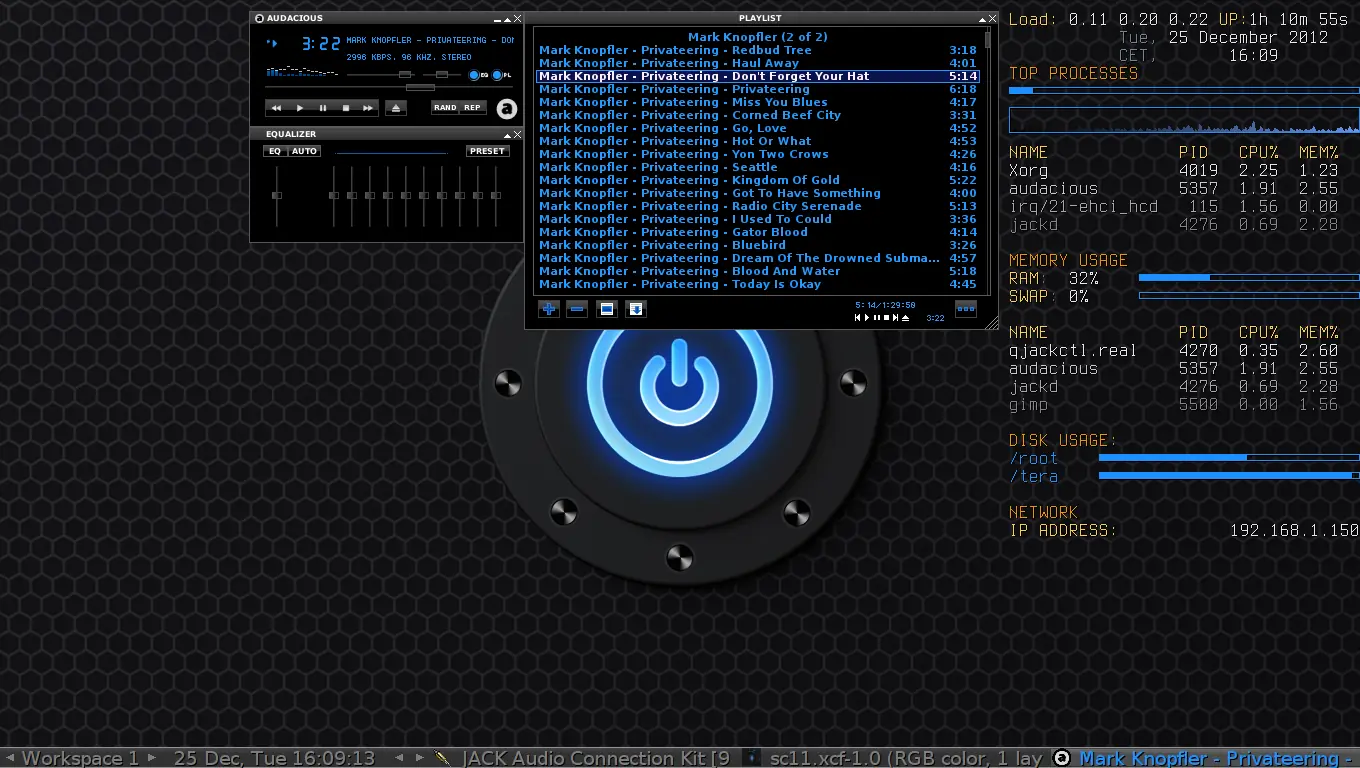Select the track 'Radio City Serenade'

tap(757, 206)
